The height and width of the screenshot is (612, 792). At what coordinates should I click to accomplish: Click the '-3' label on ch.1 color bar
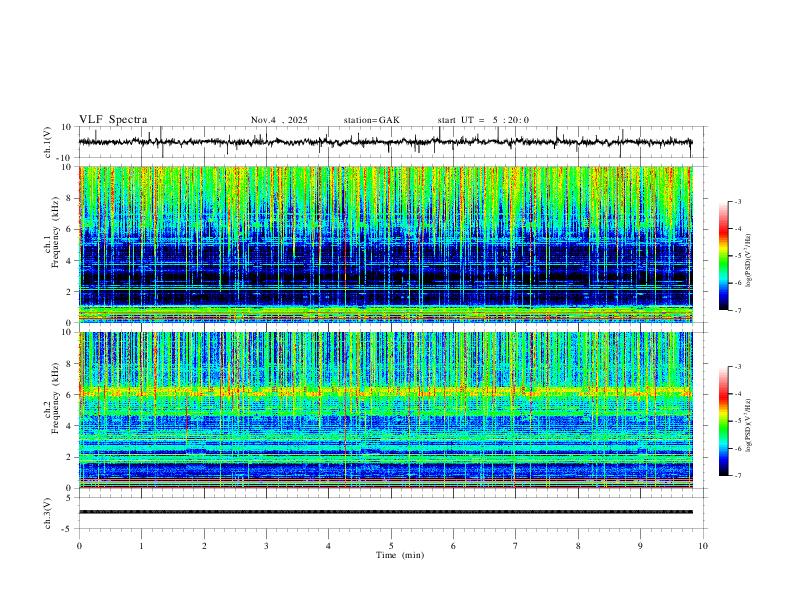737,201
